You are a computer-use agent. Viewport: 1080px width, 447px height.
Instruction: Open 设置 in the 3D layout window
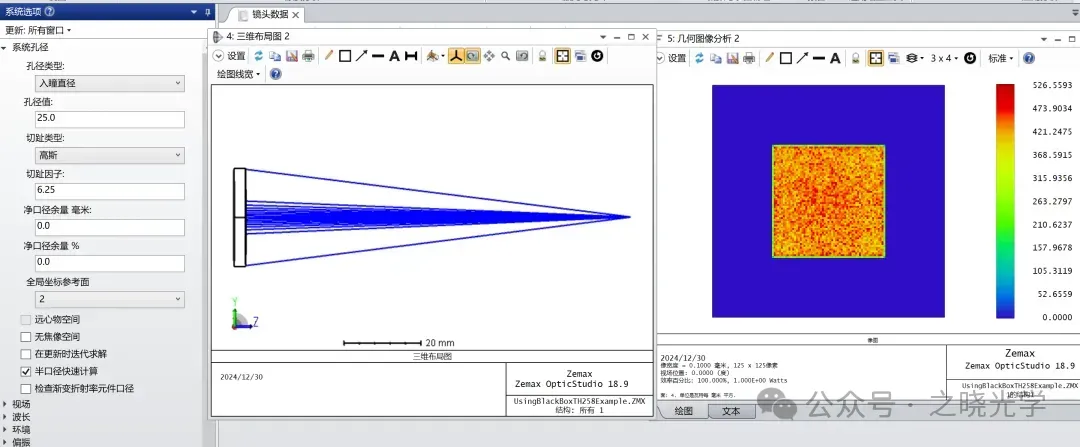pos(230,56)
